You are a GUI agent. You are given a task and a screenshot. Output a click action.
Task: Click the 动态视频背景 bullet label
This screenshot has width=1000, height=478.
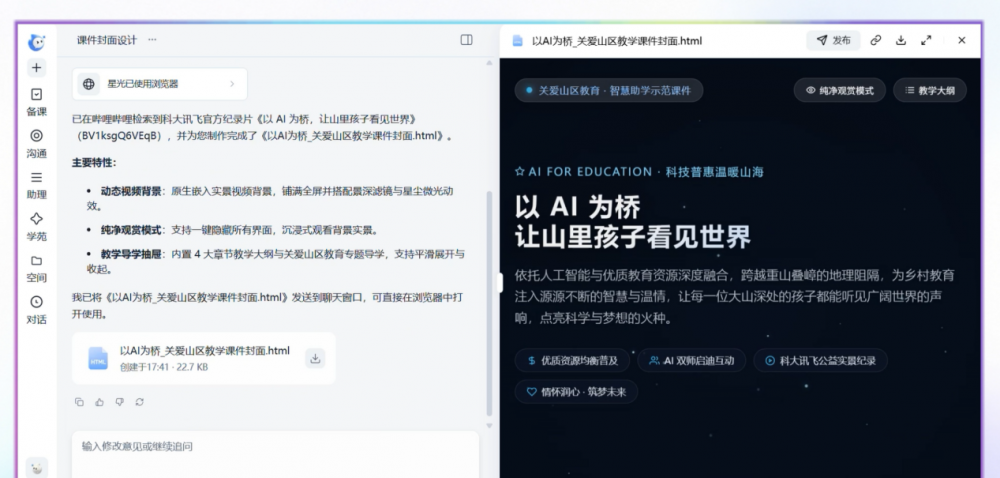pyautogui.click(x=131, y=191)
